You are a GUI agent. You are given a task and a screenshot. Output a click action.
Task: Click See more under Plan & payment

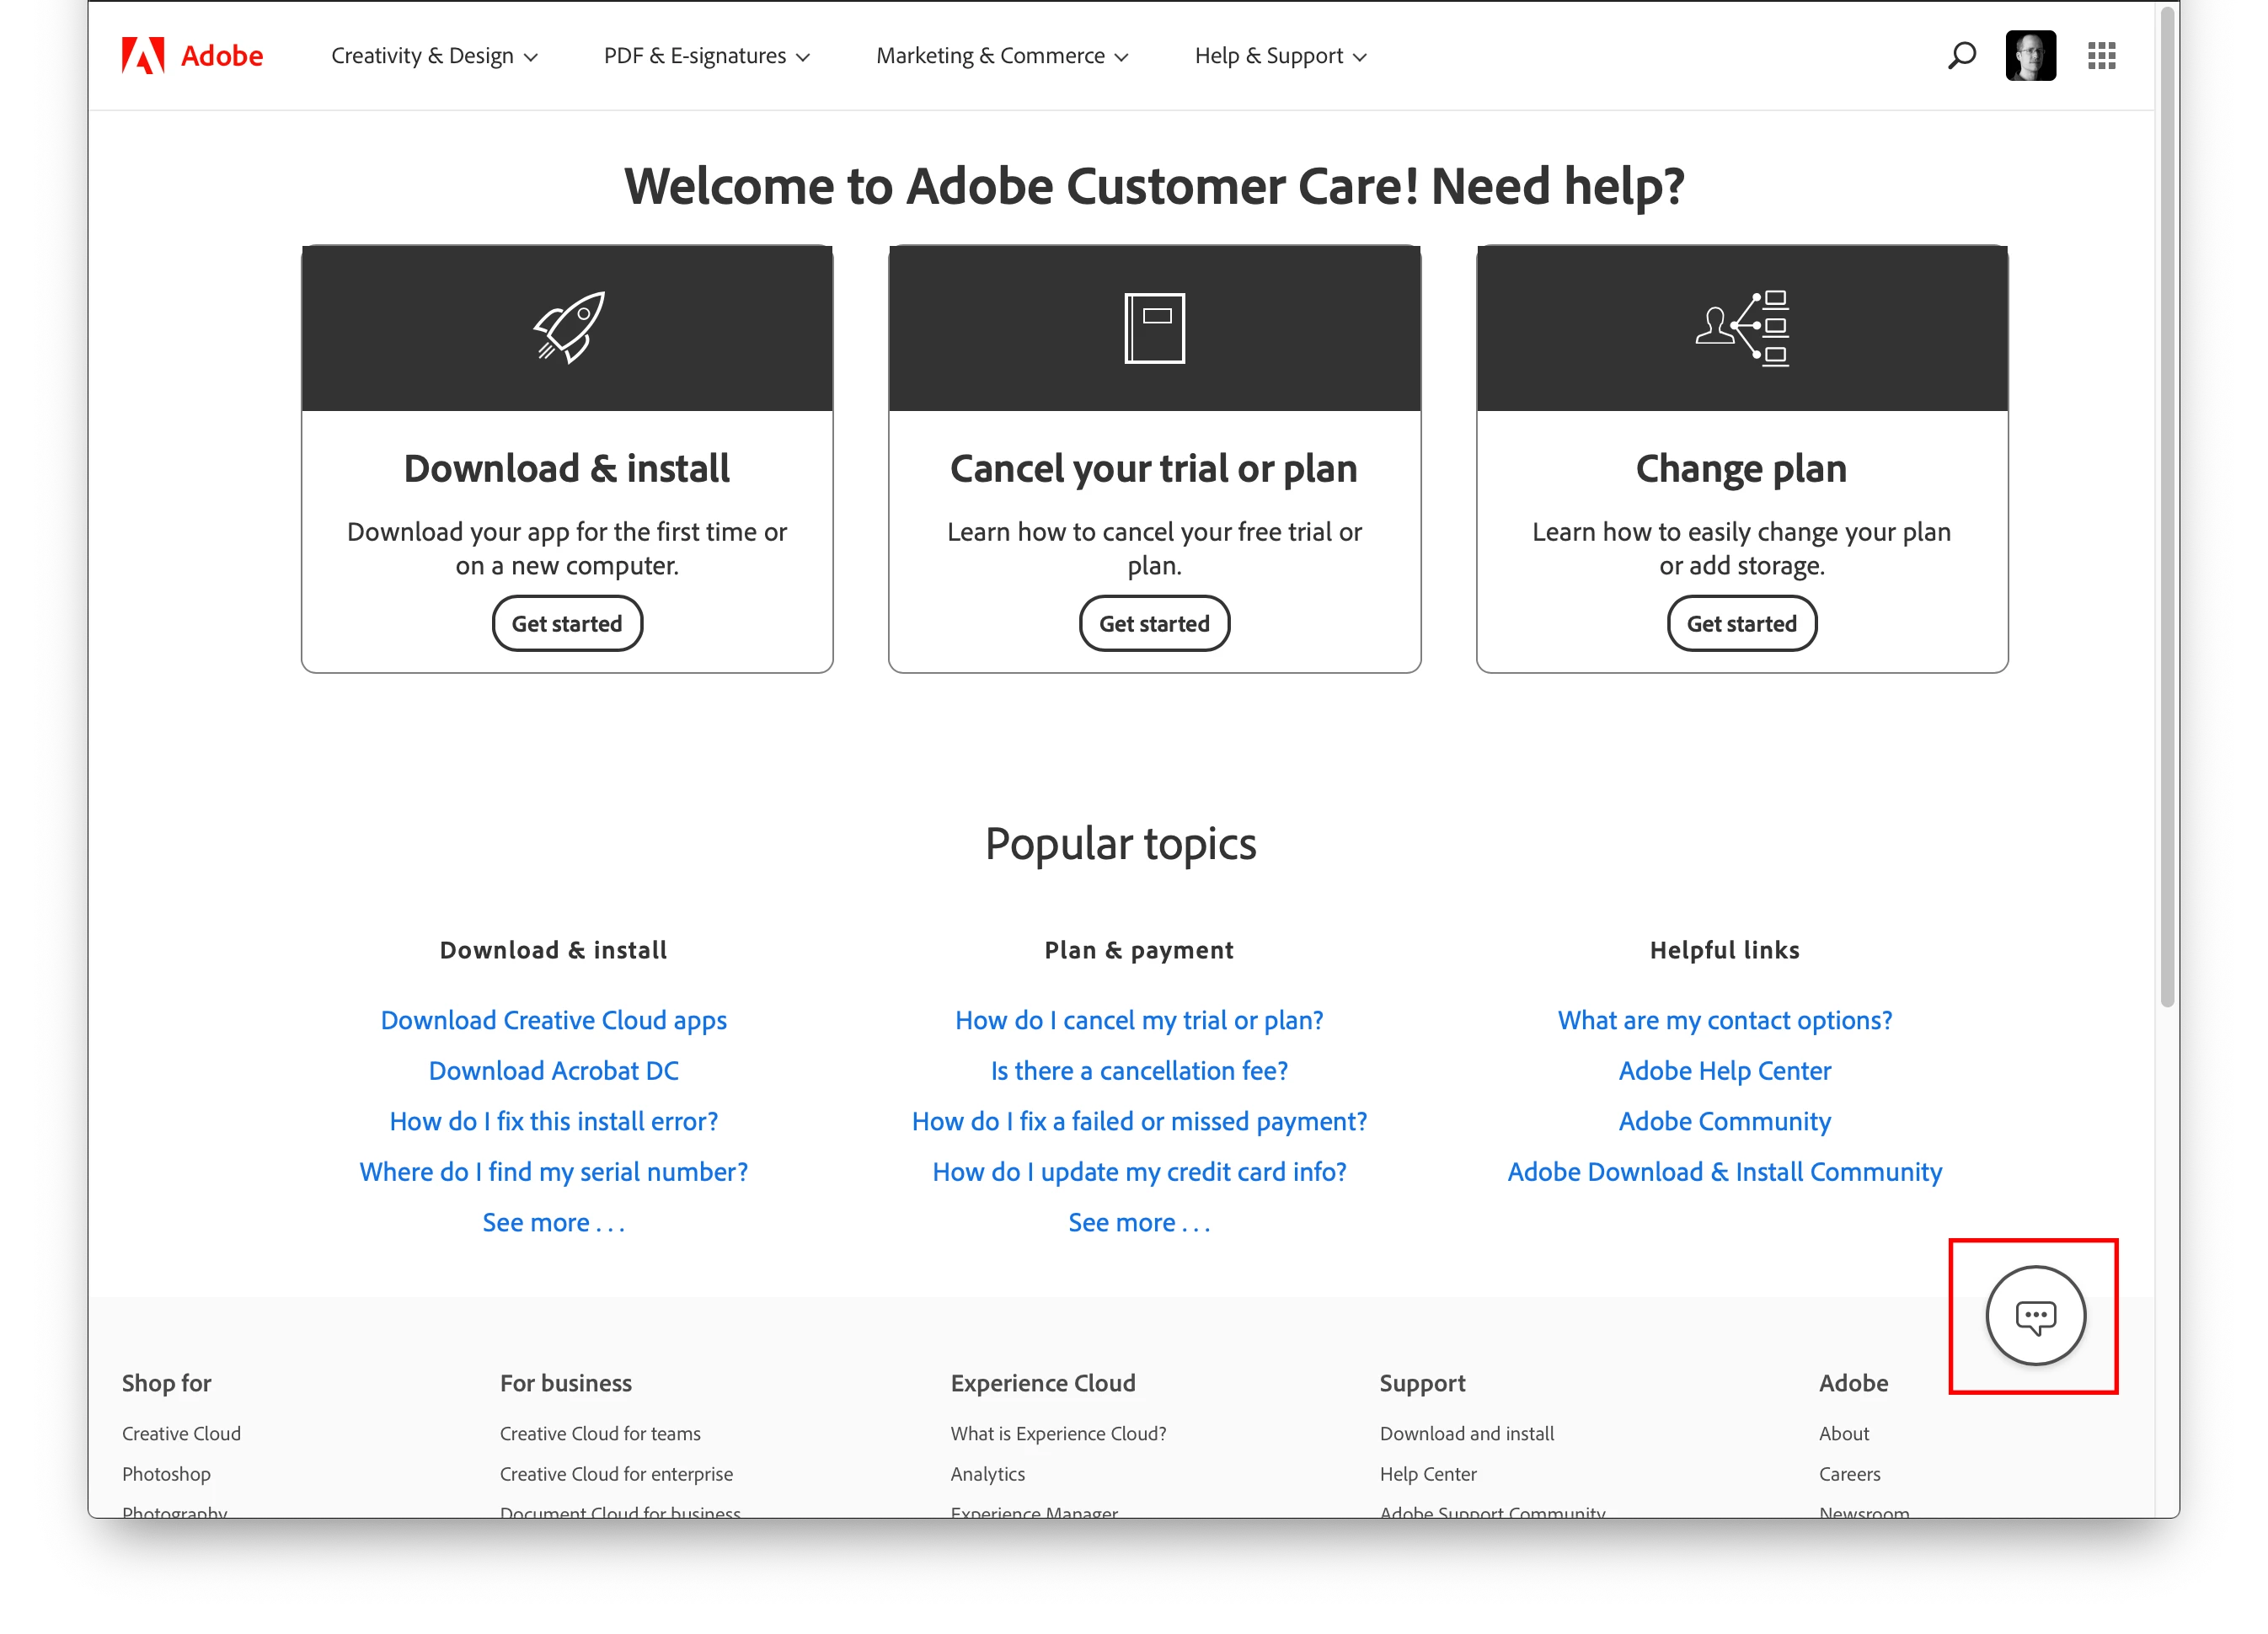pyautogui.click(x=1139, y=1222)
